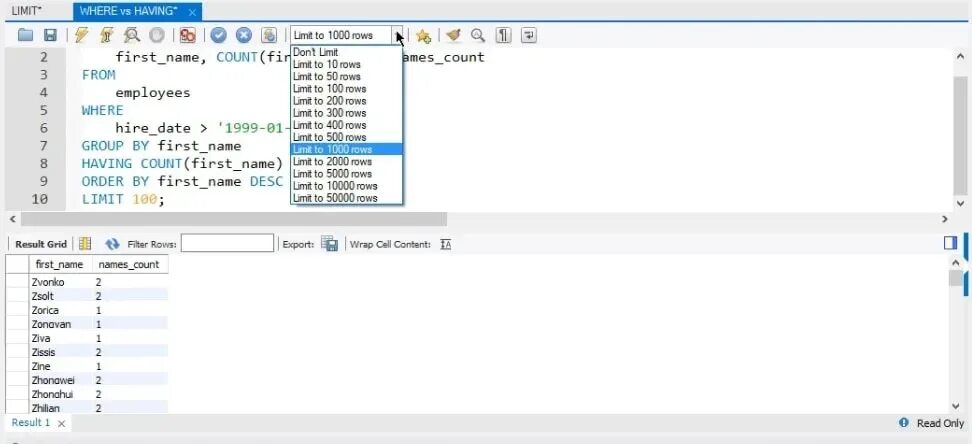Image resolution: width=972 pixels, height=444 pixels.
Task: Commit the transaction with the check icon
Action: point(218,35)
